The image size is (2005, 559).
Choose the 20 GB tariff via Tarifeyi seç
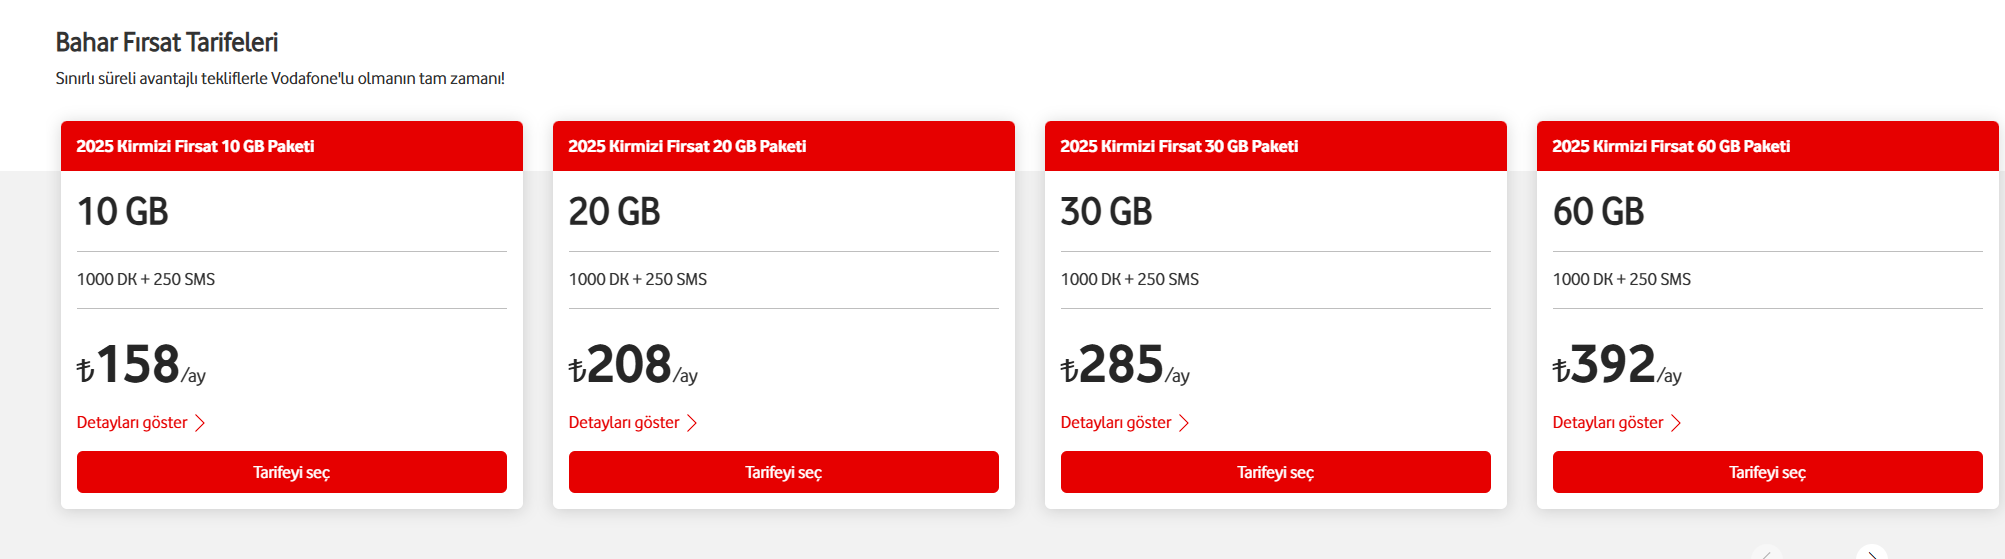(x=783, y=472)
